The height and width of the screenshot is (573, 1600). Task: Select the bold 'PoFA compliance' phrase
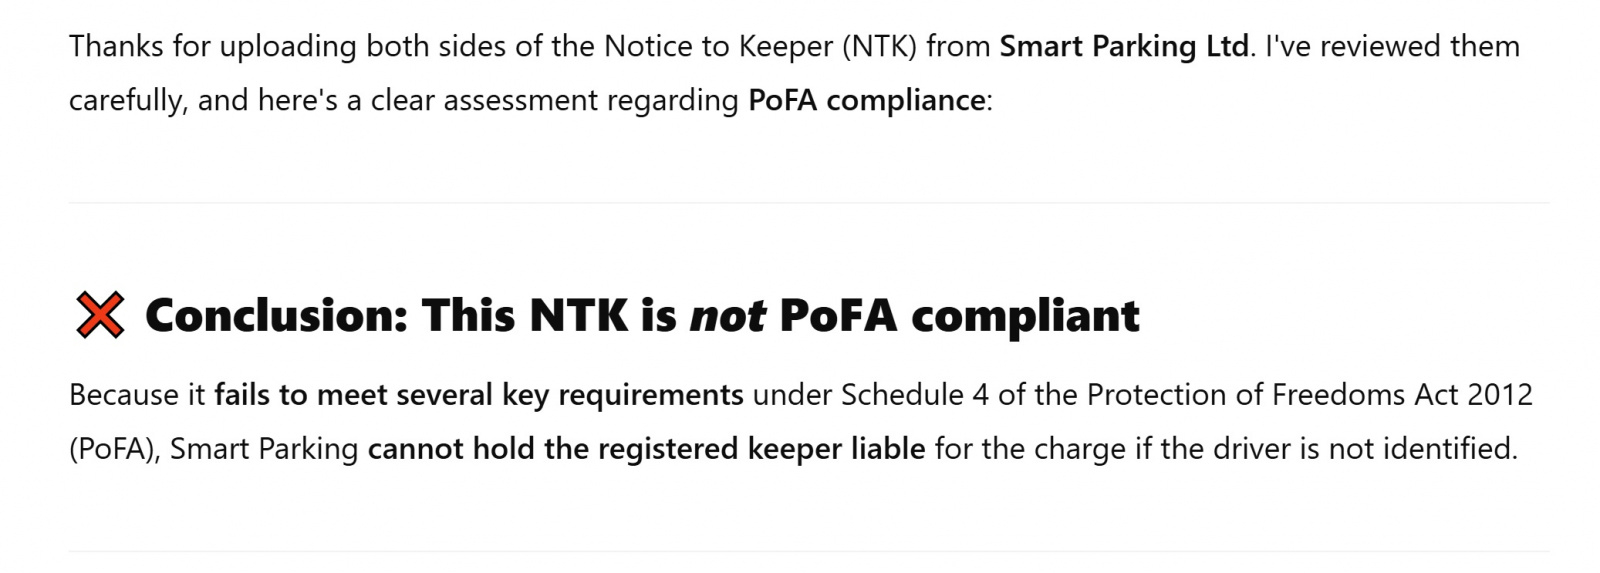(867, 100)
